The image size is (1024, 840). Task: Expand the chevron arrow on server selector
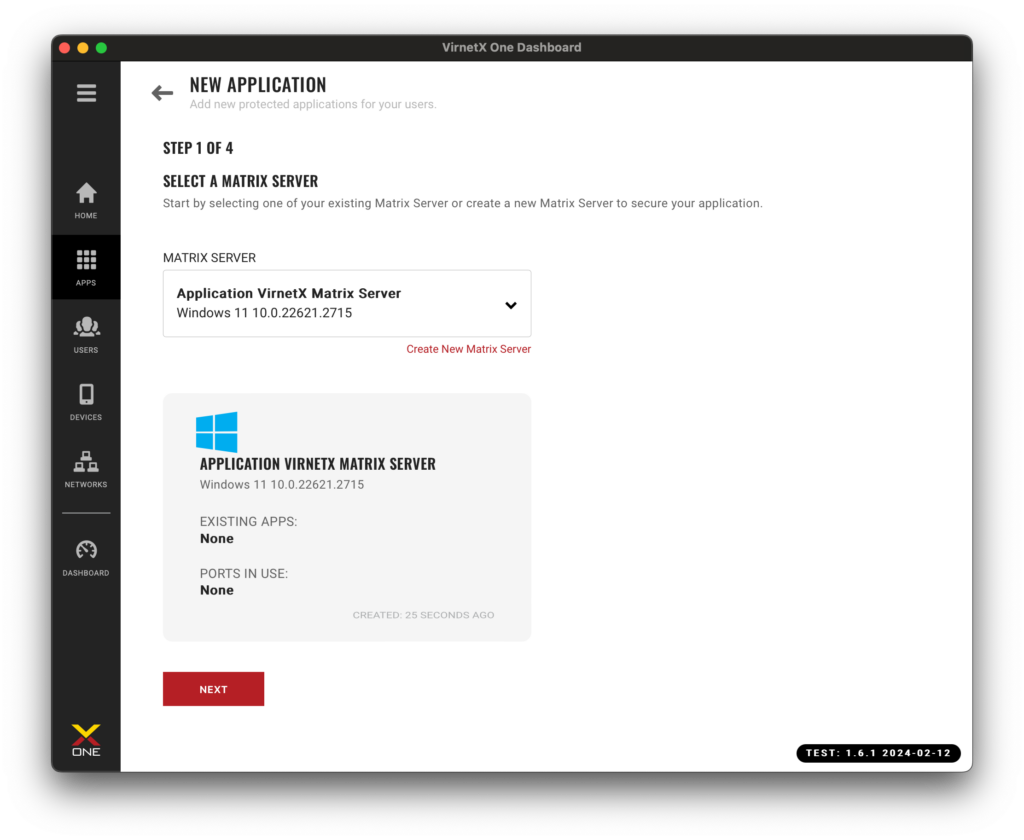510,305
